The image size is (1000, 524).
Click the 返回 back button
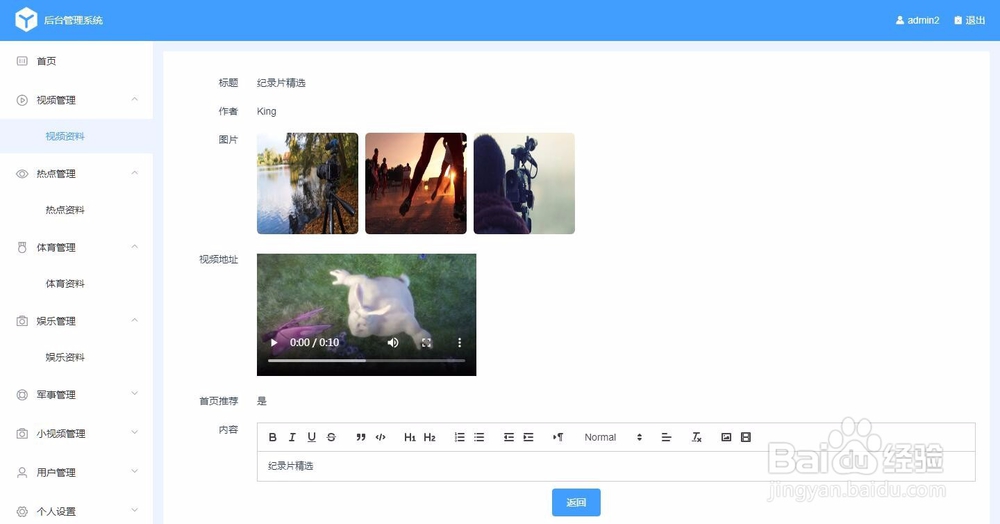[576, 502]
